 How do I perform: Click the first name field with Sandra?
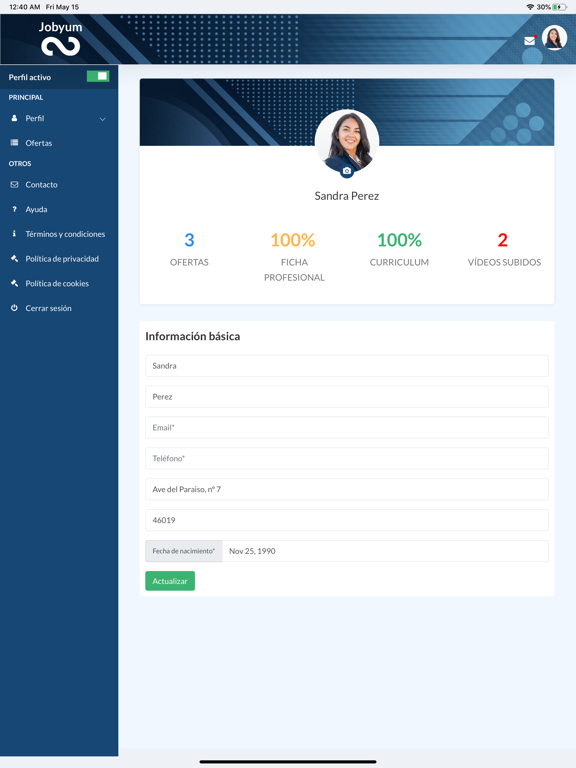(347, 366)
